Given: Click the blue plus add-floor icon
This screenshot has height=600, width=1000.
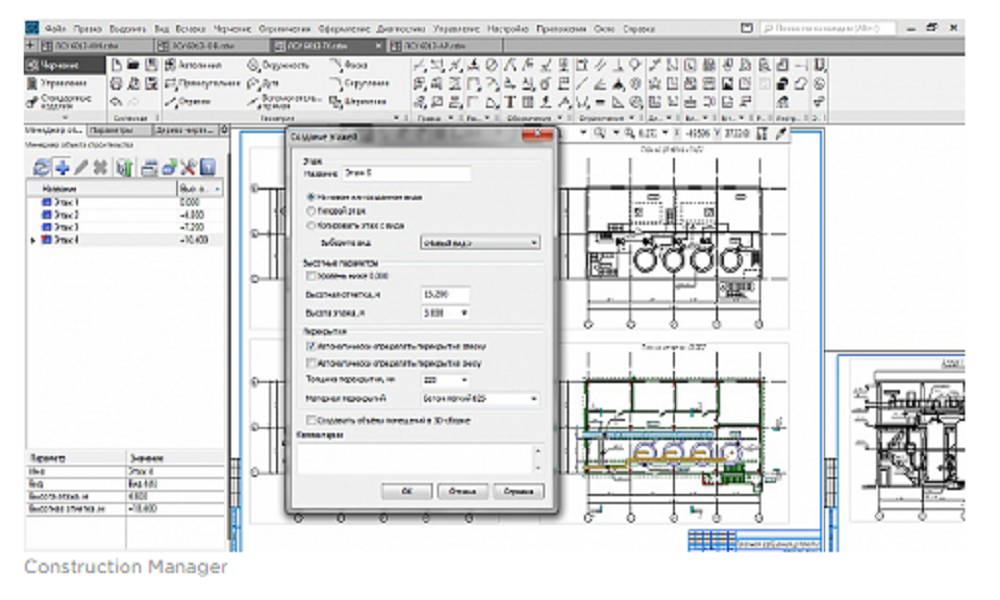Looking at the screenshot, I should coord(63,167).
